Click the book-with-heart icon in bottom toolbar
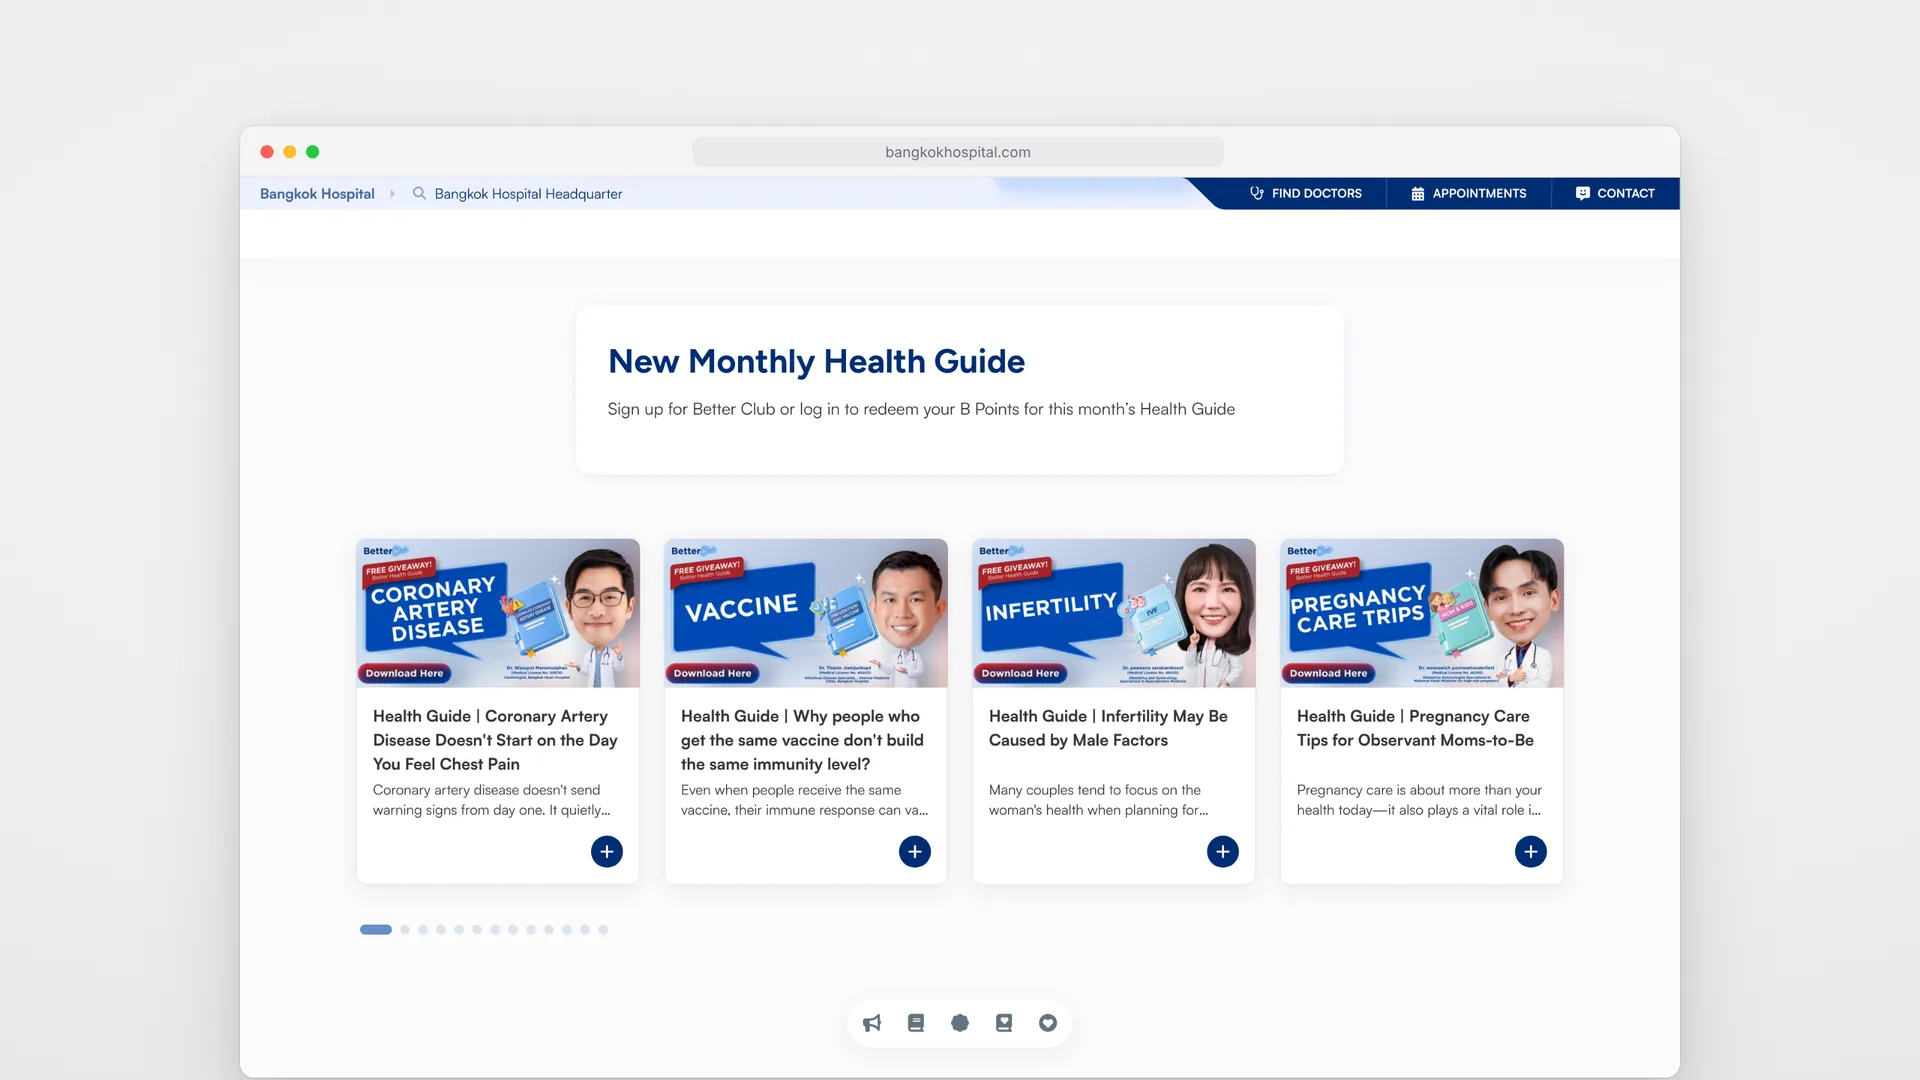Viewport: 1920px width, 1080px height. click(x=1004, y=1023)
